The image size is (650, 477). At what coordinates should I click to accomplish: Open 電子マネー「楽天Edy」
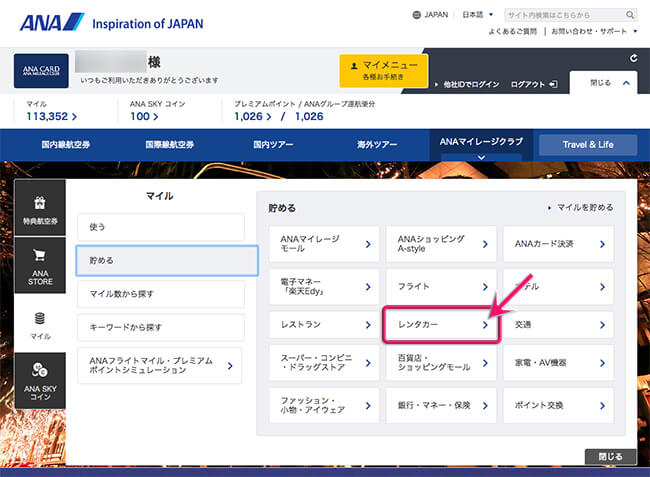coord(324,286)
